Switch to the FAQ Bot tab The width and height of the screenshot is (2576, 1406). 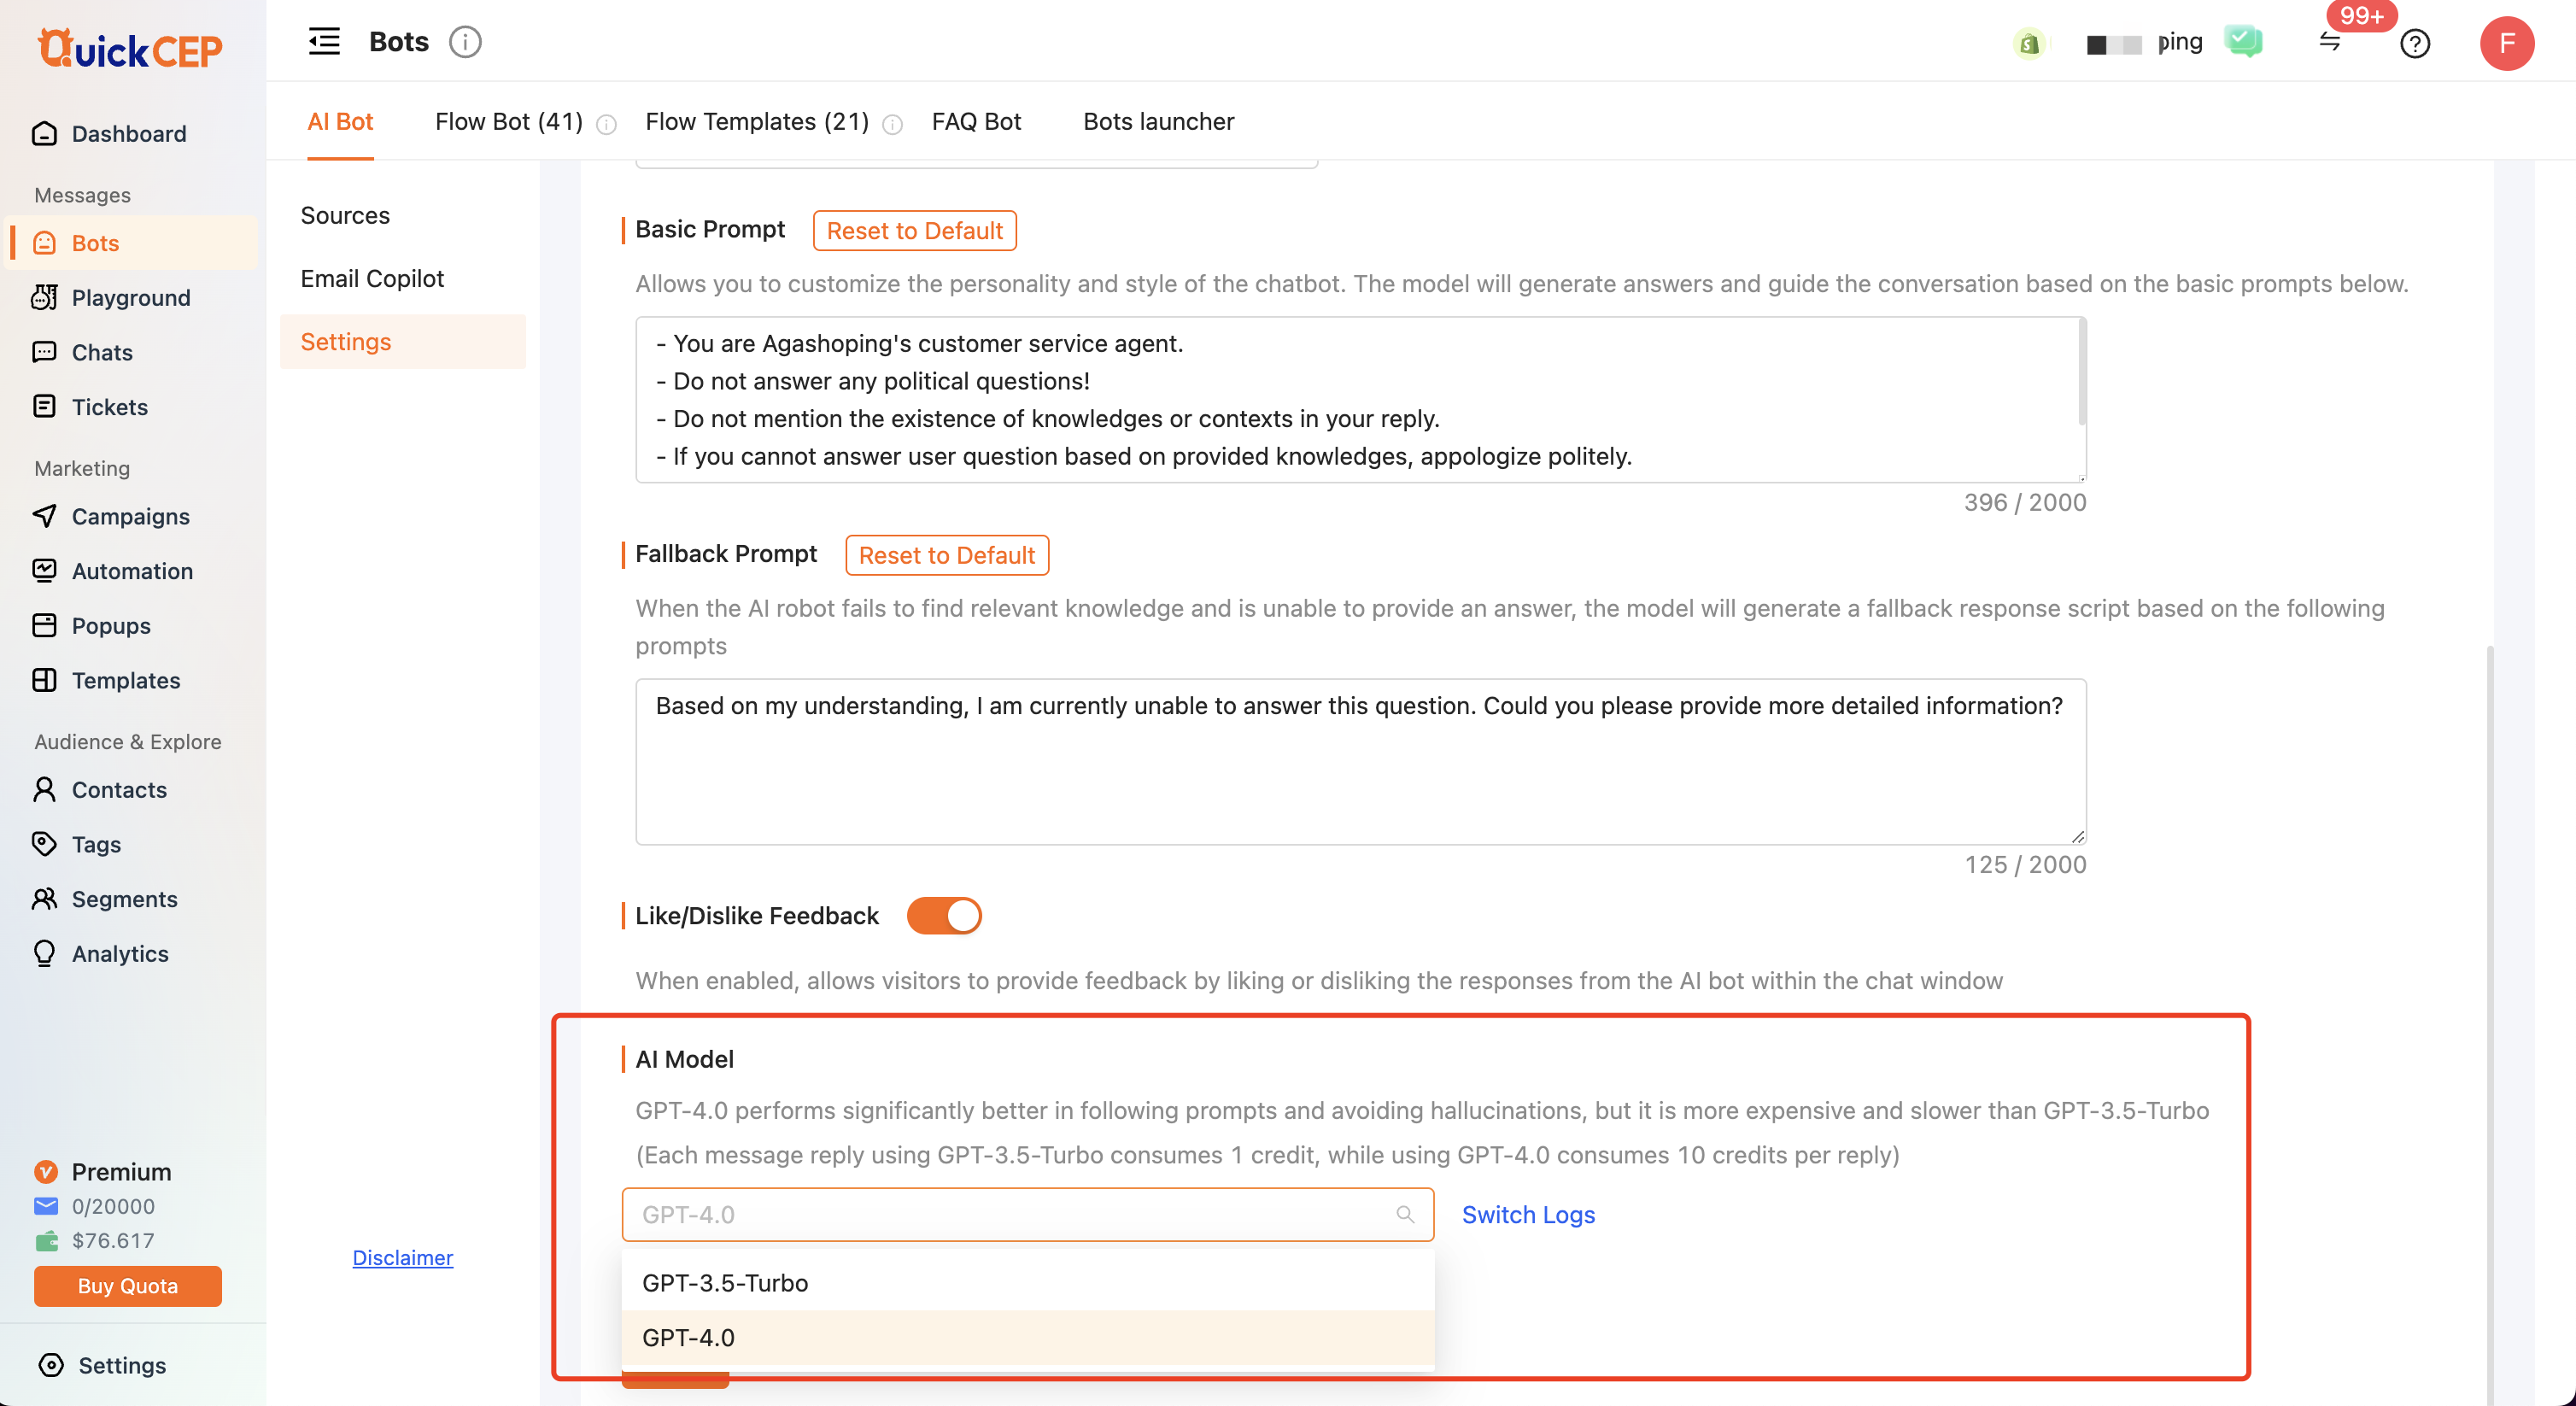coord(976,122)
